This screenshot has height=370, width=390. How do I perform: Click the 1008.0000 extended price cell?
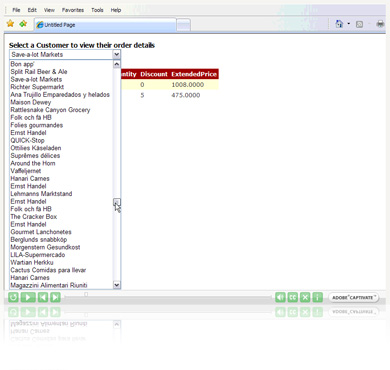click(188, 85)
